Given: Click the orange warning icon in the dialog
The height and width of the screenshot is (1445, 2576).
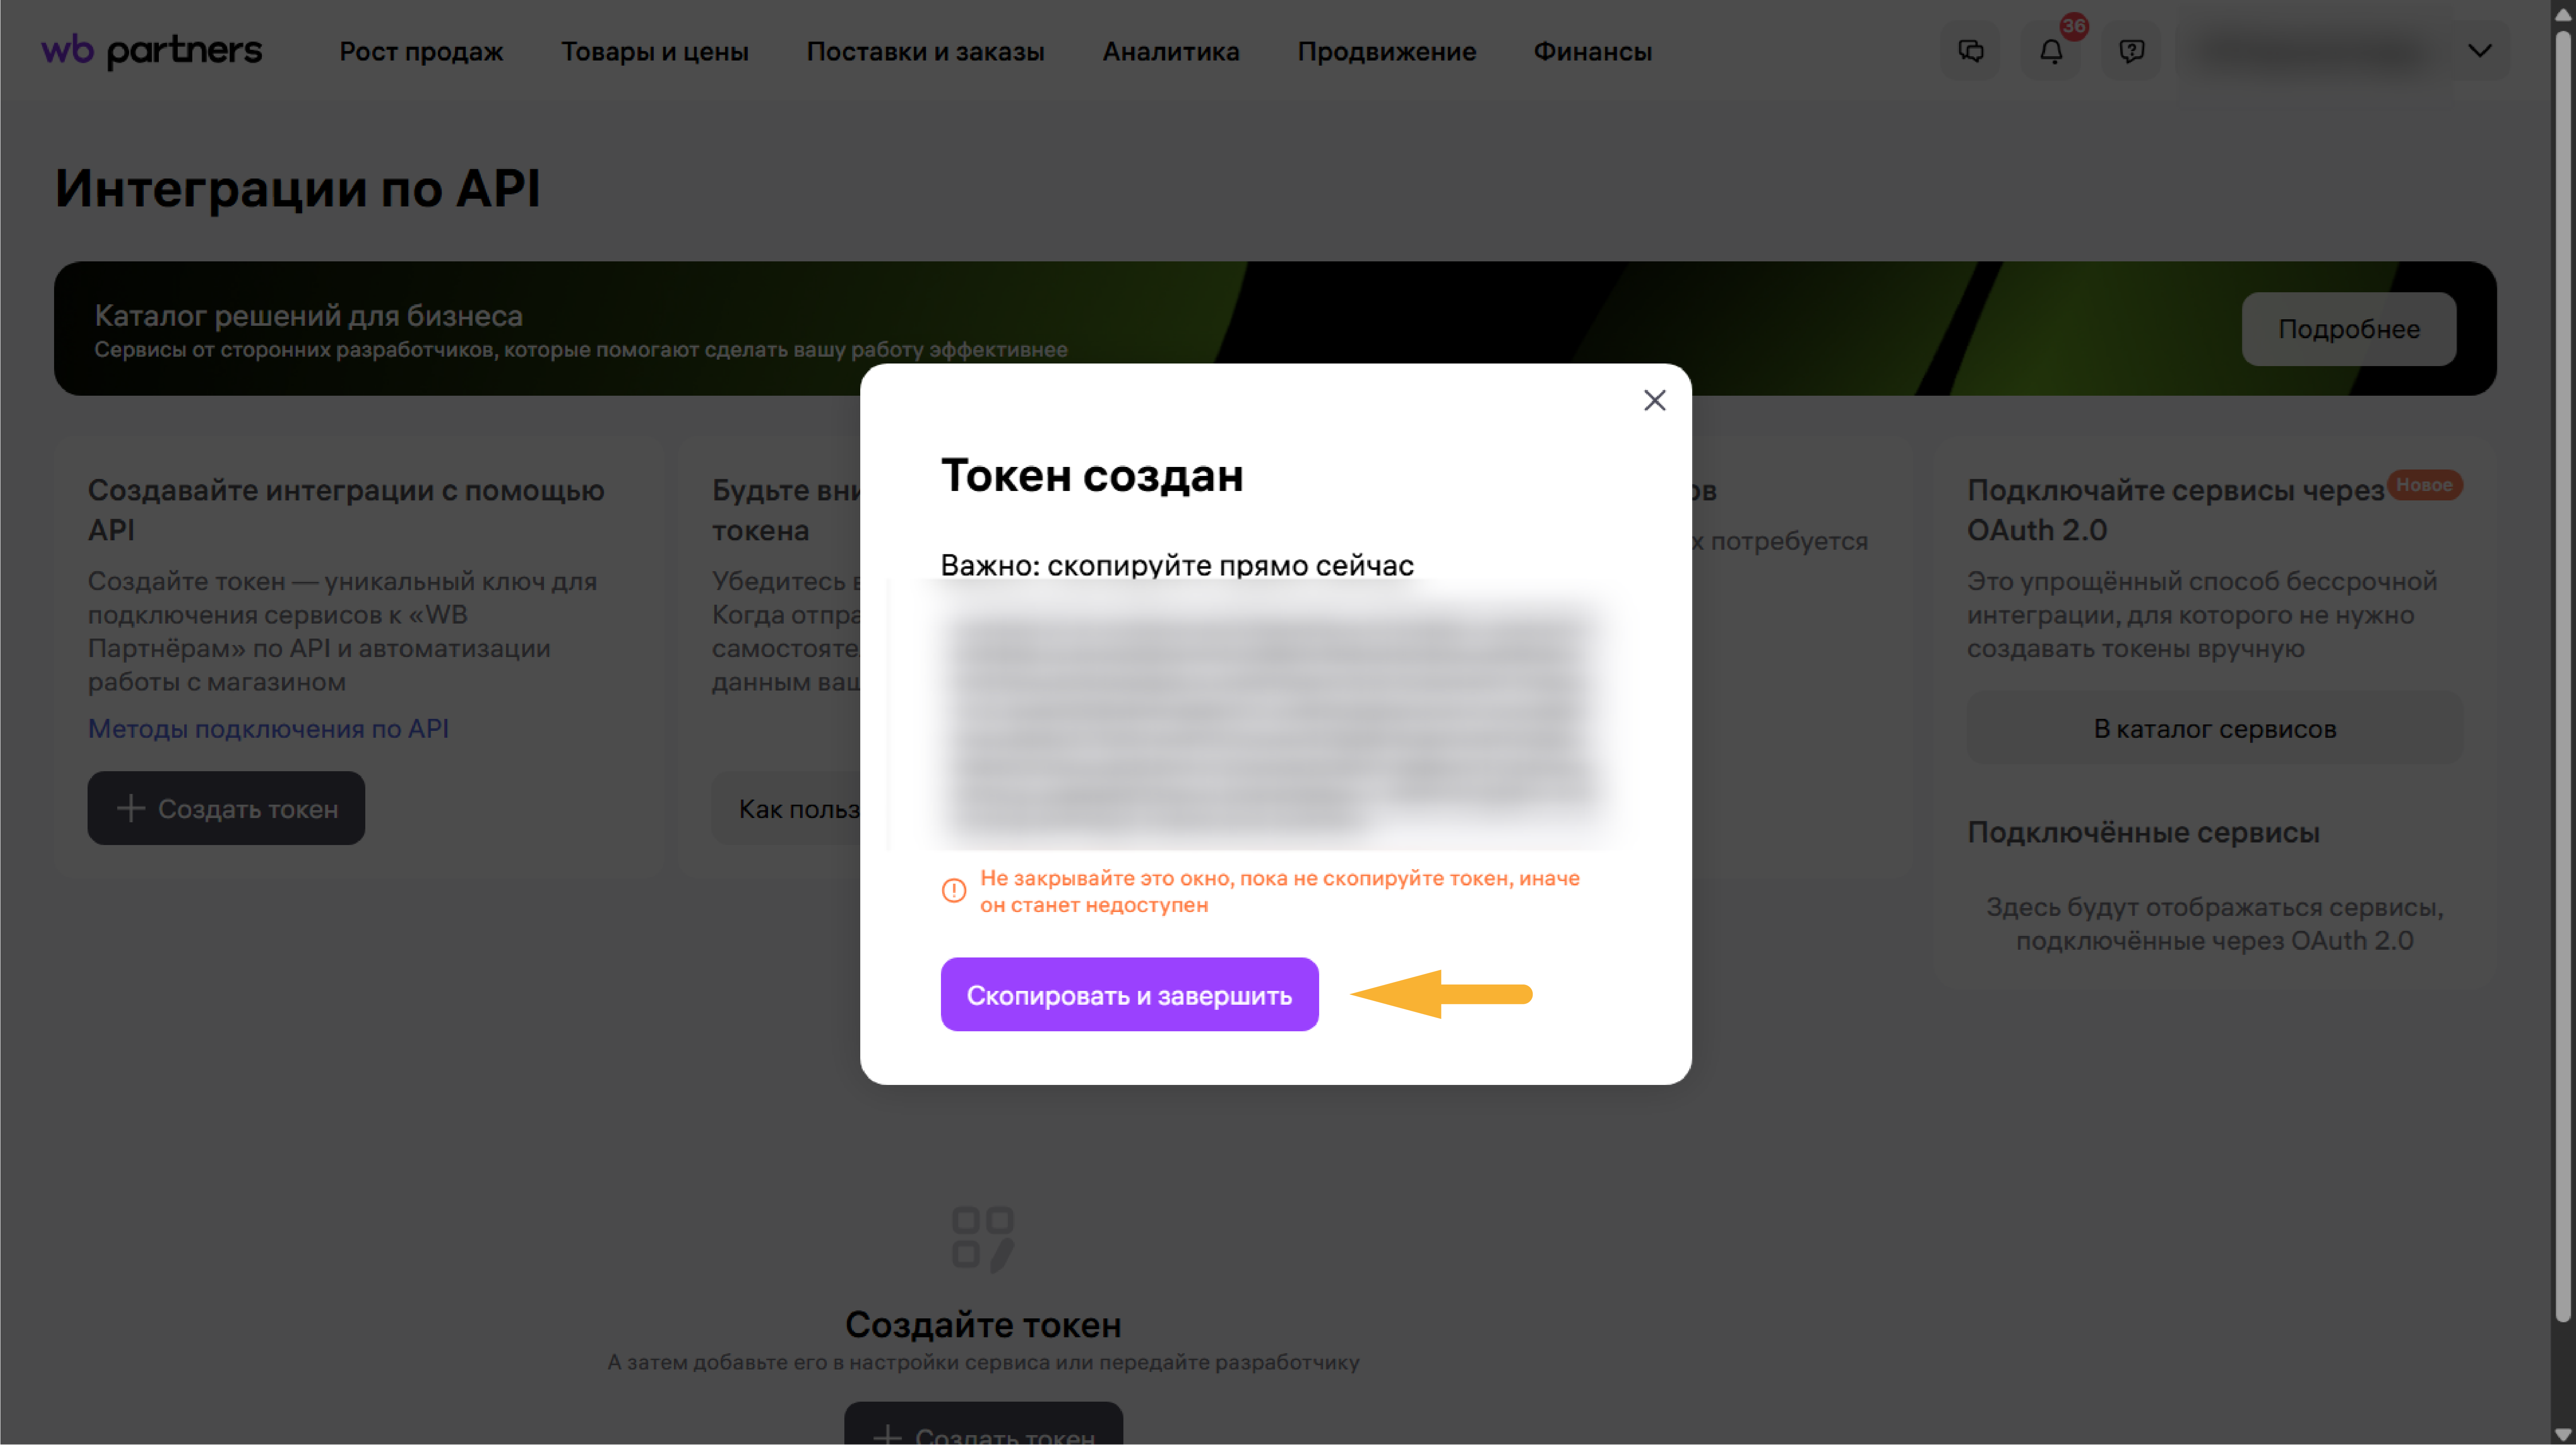Looking at the screenshot, I should (953, 890).
